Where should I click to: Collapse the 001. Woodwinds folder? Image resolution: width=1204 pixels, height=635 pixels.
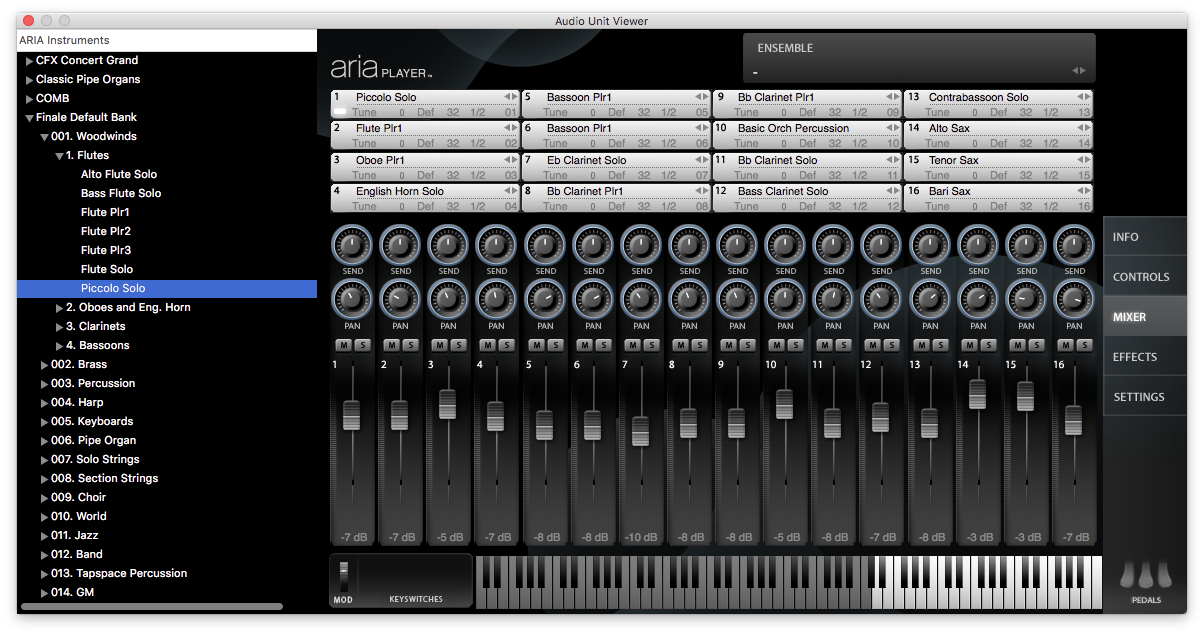coord(44,137)
